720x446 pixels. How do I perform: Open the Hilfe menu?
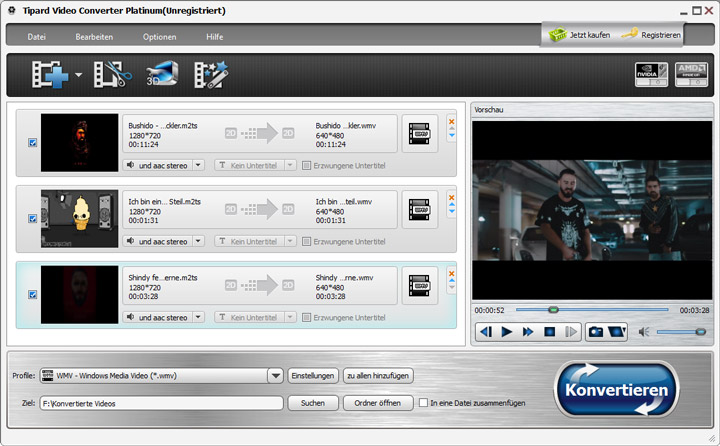point(214,37)
